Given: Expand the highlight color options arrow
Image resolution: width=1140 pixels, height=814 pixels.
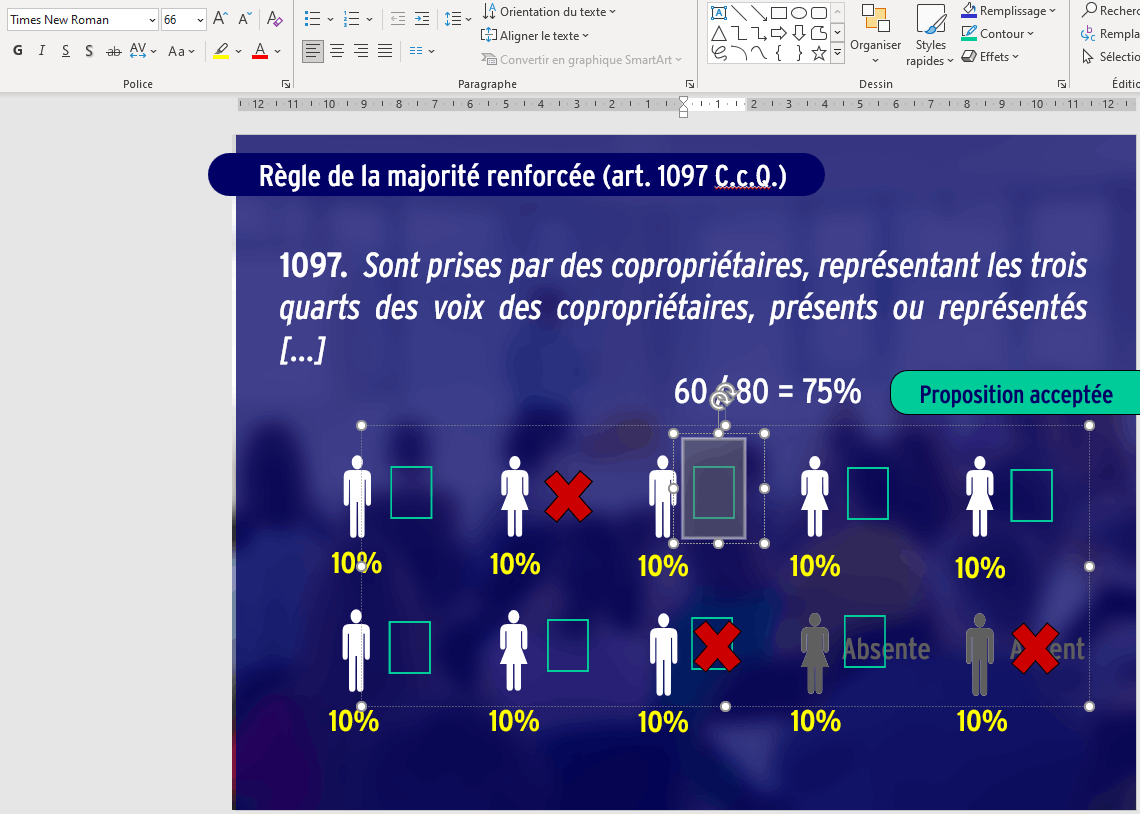Looking at the screenshot, I should [238, 52].
